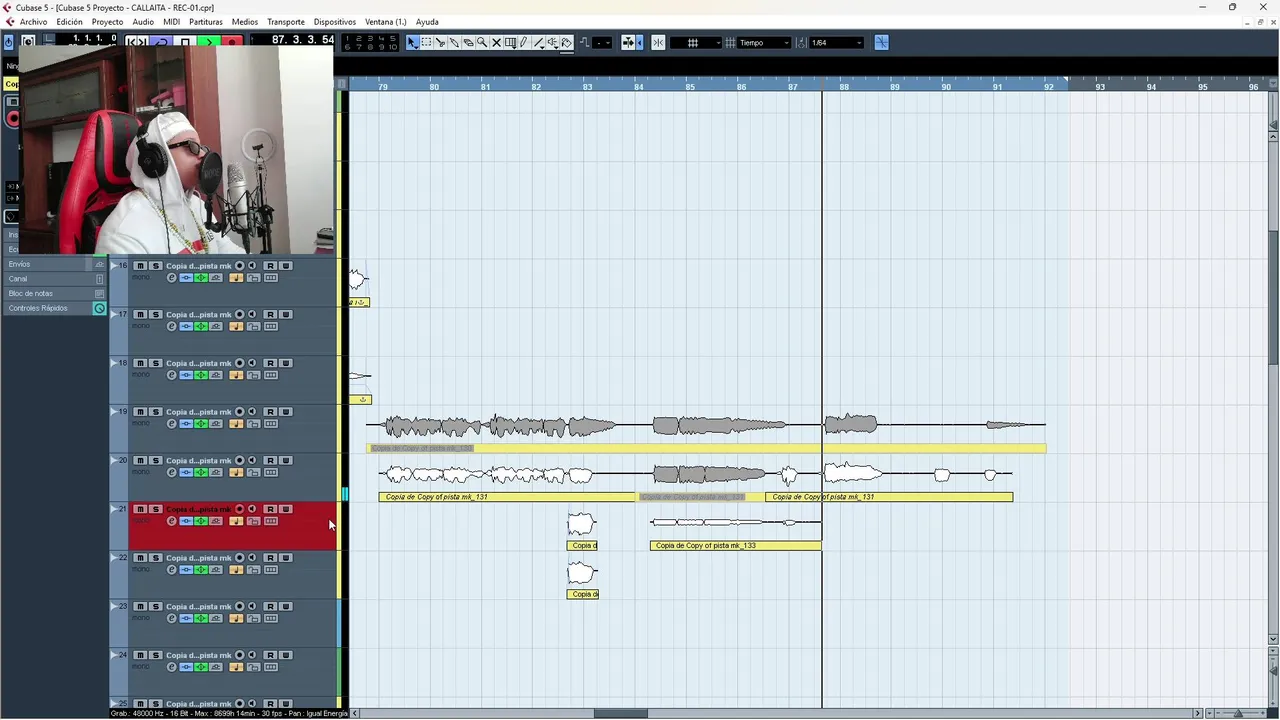Click the green Play transport button

coord(208,42)
